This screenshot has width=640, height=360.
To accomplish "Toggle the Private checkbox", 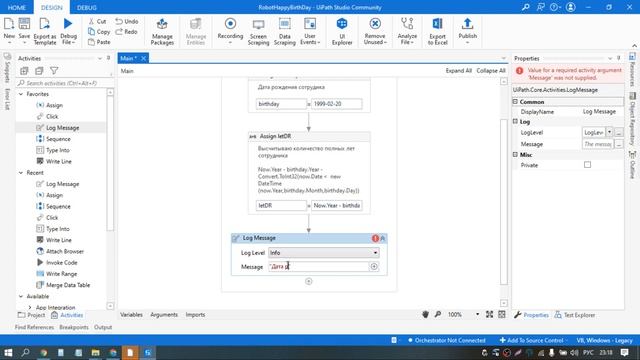I will coord(587,165).
